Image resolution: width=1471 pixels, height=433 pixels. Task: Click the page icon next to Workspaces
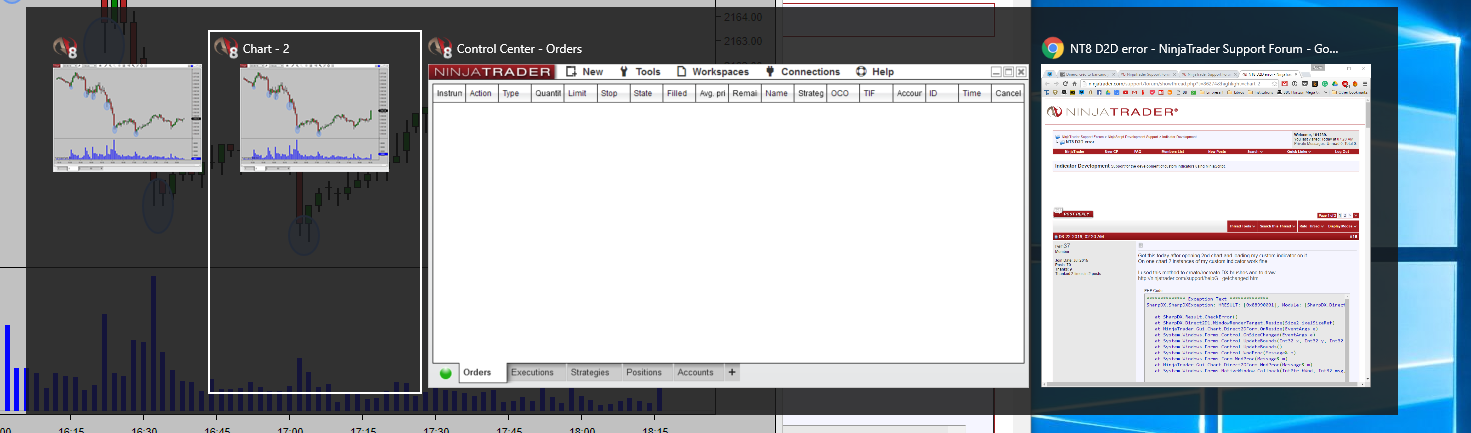coord(681,72)
